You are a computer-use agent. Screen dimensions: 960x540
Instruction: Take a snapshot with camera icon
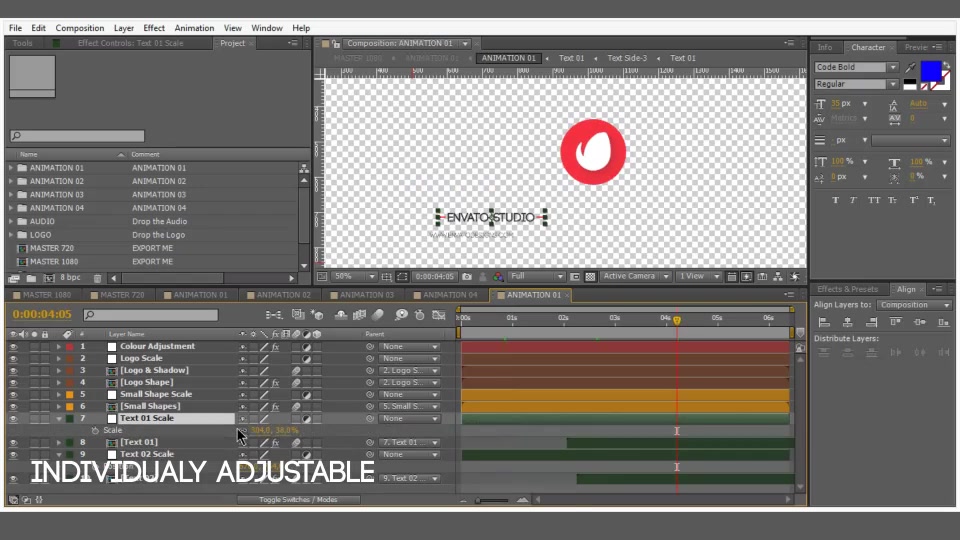[467, 277]
